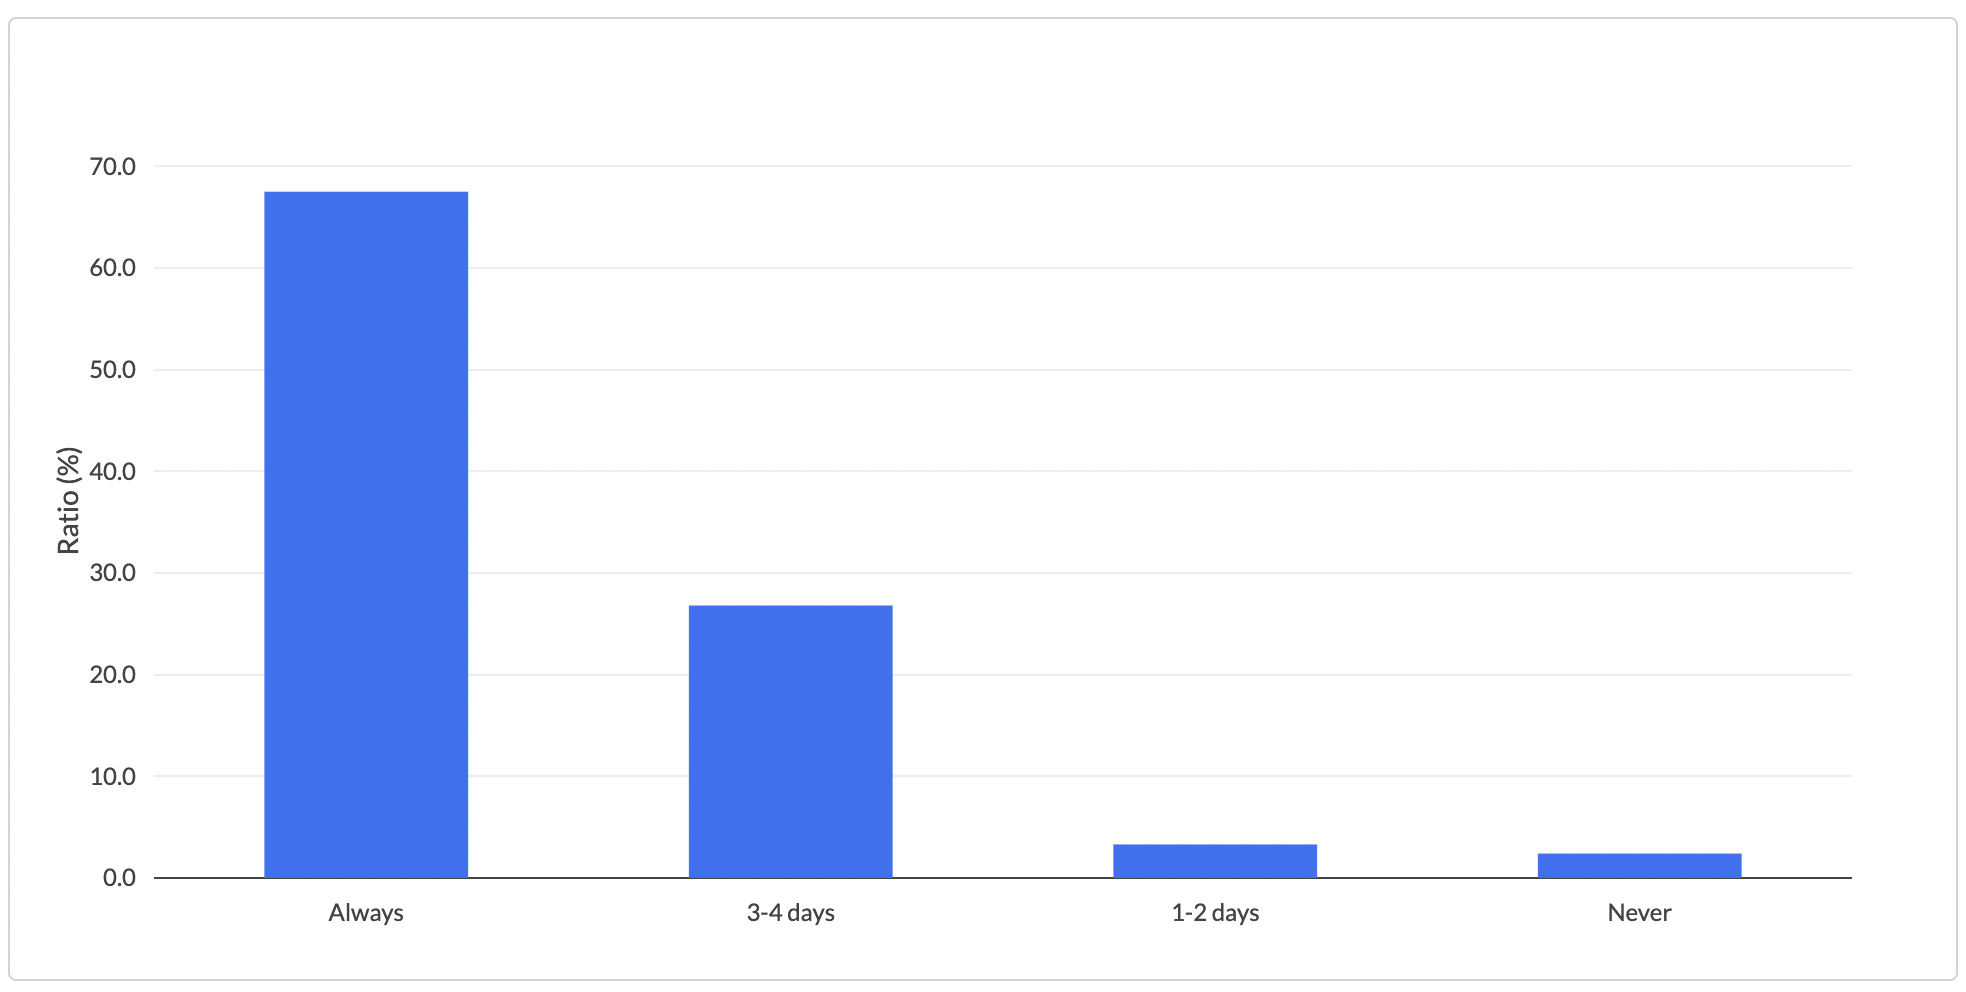The height and width of the screenshot is (992, 1966).
Task: Click the 'Always' x-axis label
Action: [x=366, y=913]
